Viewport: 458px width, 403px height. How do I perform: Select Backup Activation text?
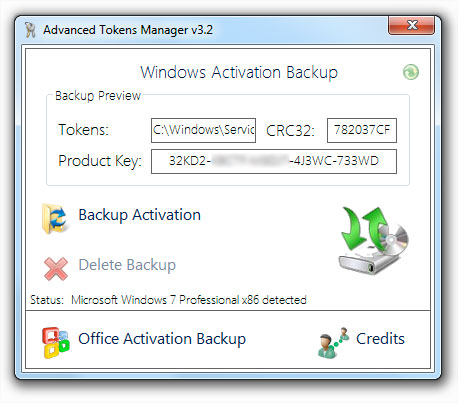click(139, 215)
